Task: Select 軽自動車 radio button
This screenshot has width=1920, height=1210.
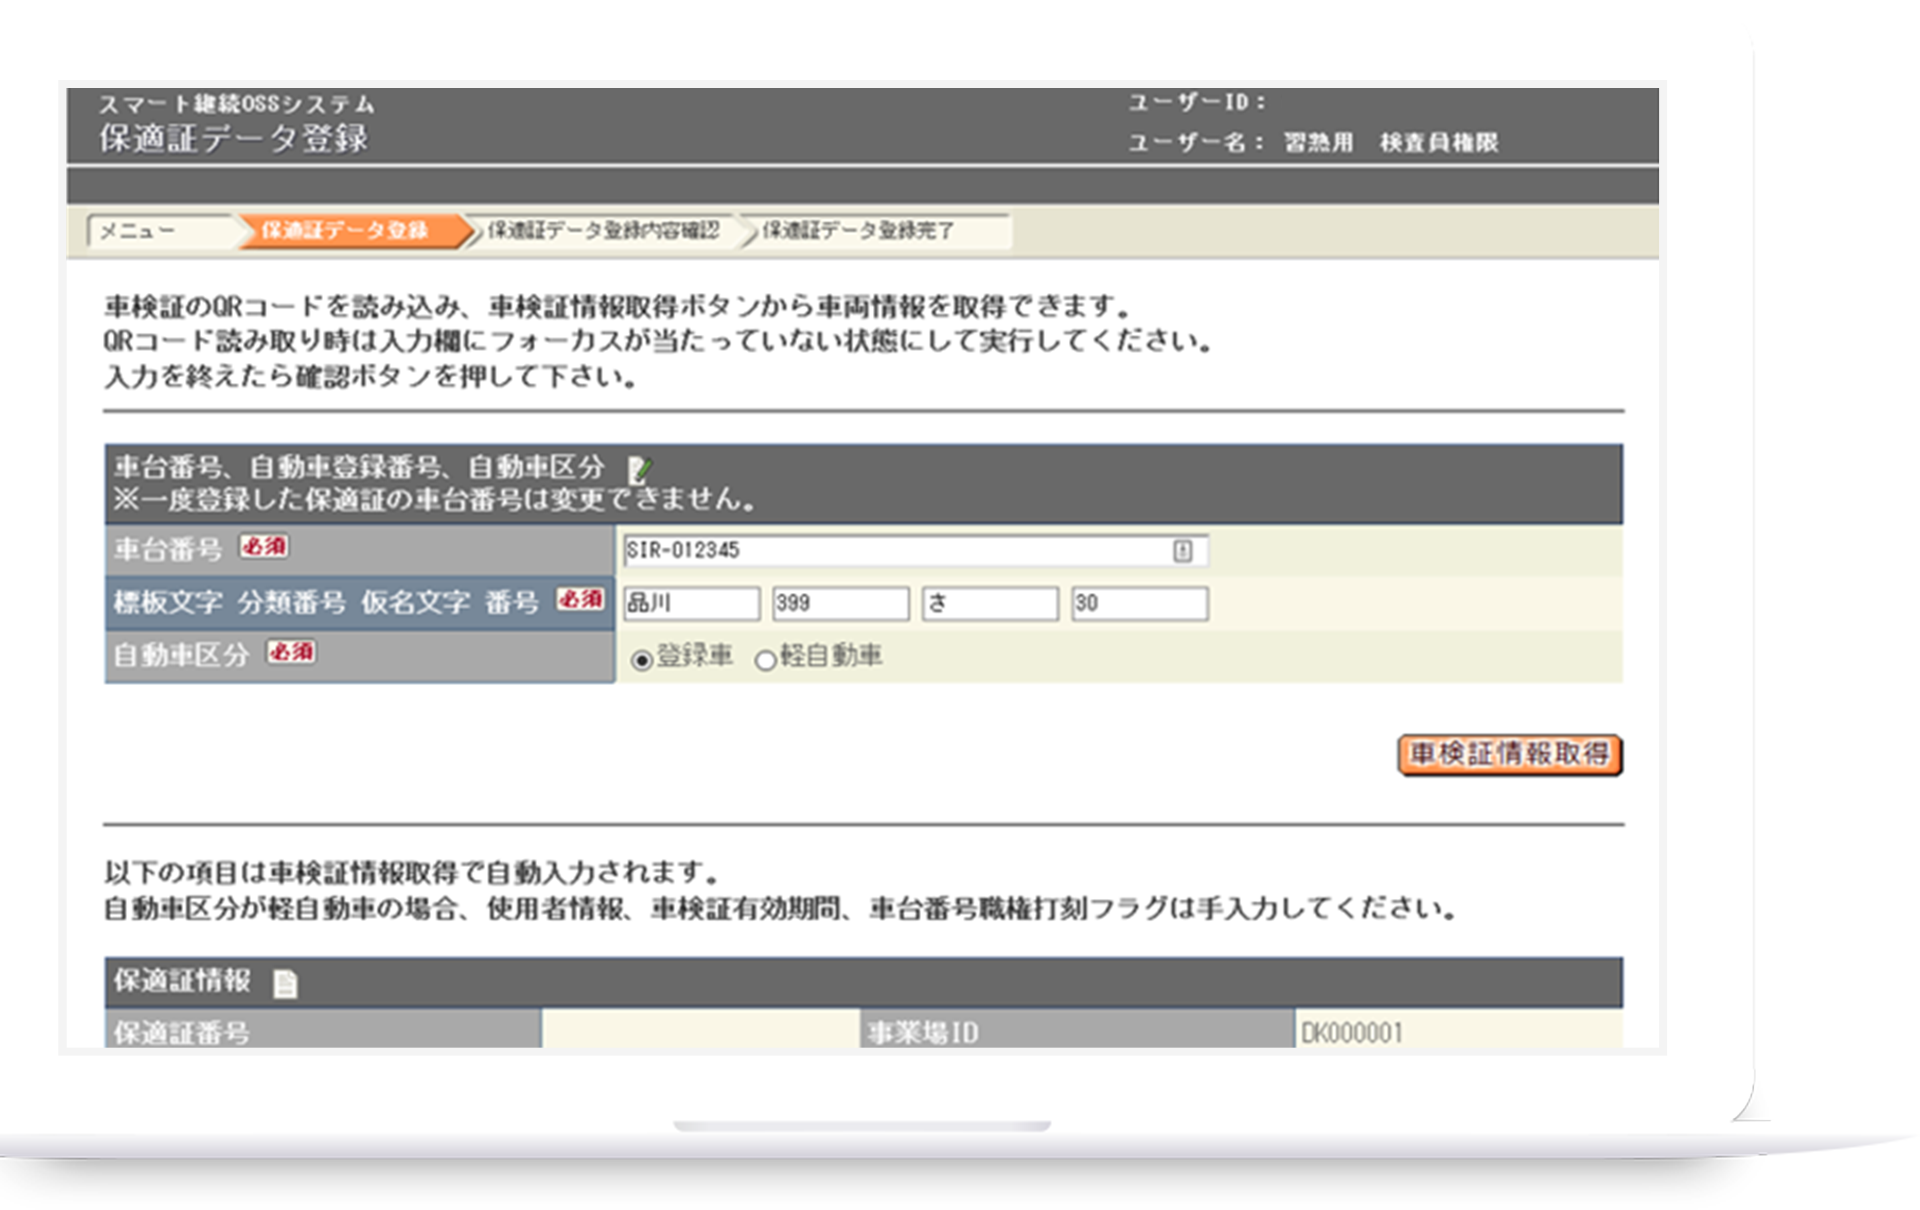Action: (x=773, y=655)
